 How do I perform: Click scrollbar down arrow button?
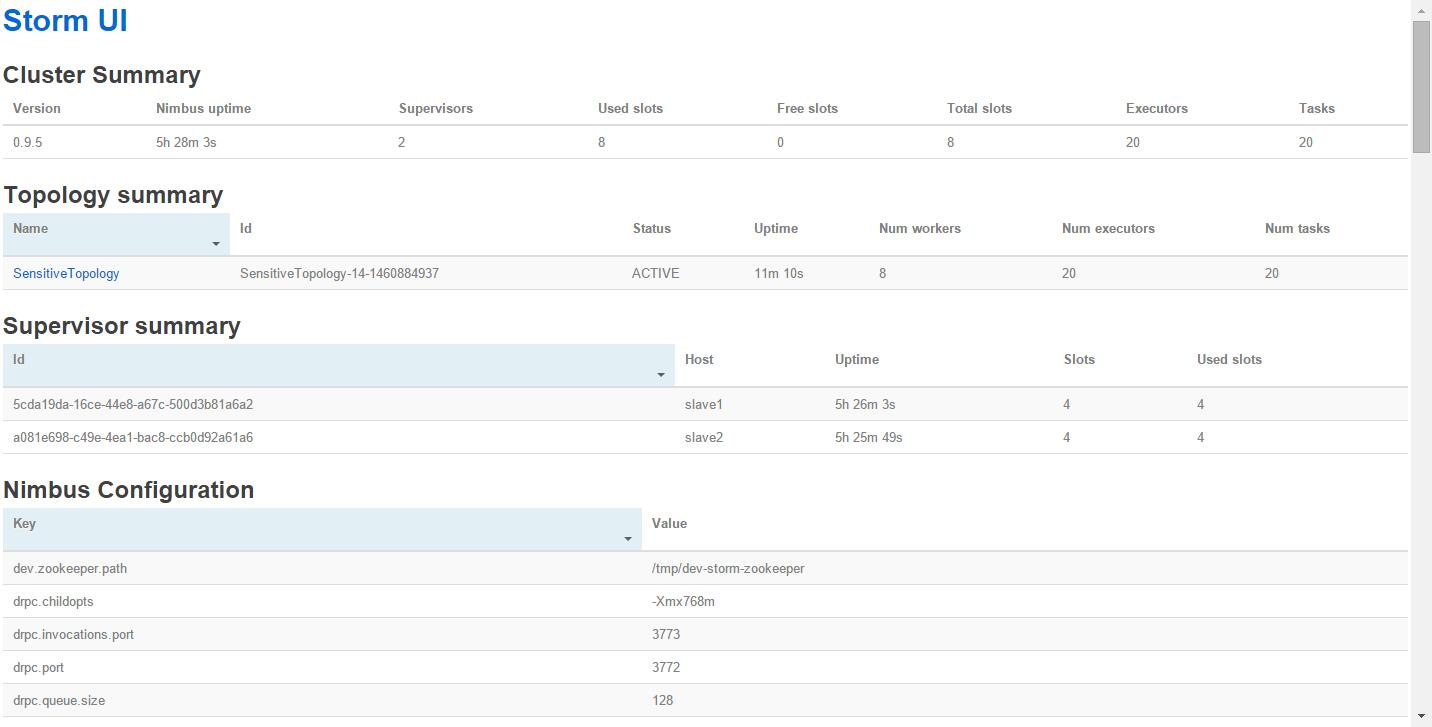click(x=1421, y=717)
